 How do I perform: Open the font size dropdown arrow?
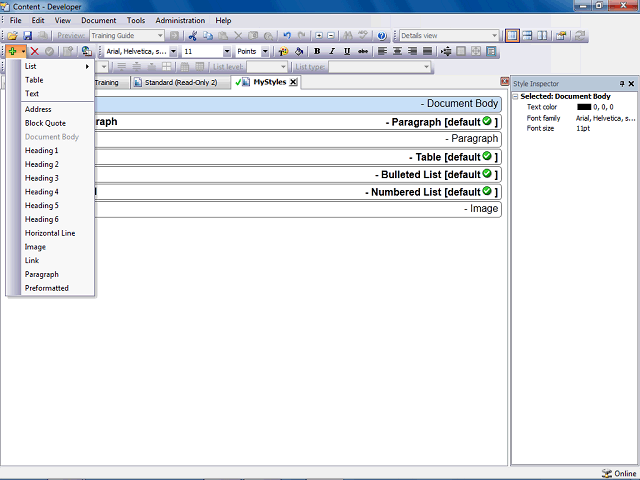(227, 51)
